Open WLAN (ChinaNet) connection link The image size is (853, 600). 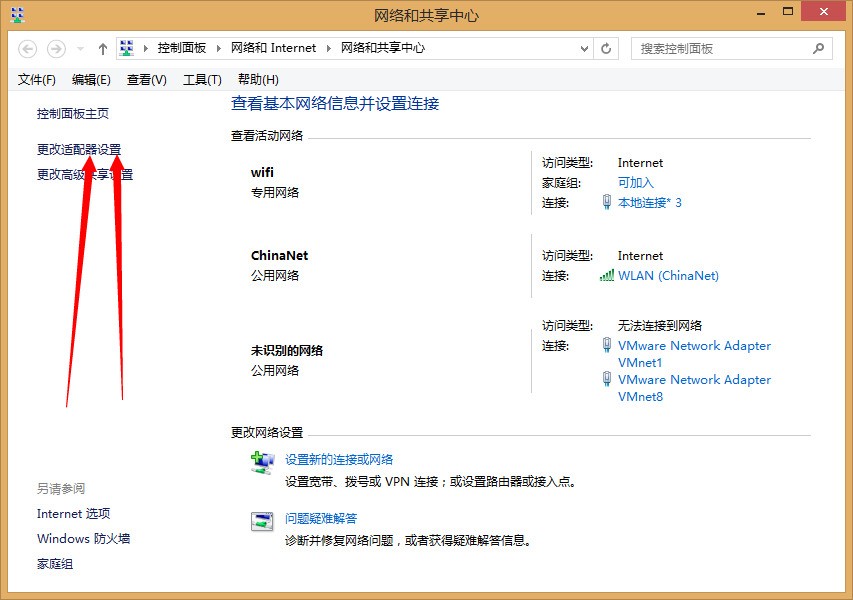668,276
